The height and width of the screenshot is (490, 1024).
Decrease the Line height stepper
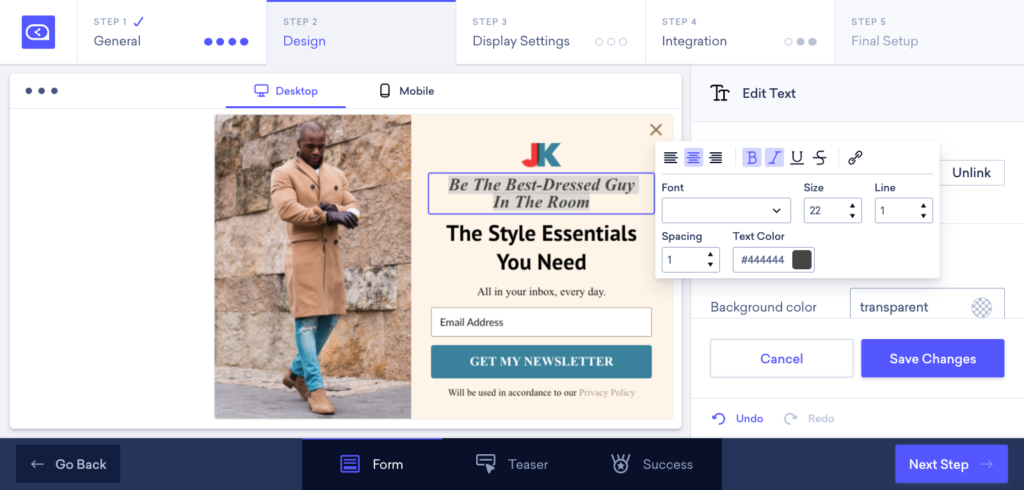tap(923, 216)
